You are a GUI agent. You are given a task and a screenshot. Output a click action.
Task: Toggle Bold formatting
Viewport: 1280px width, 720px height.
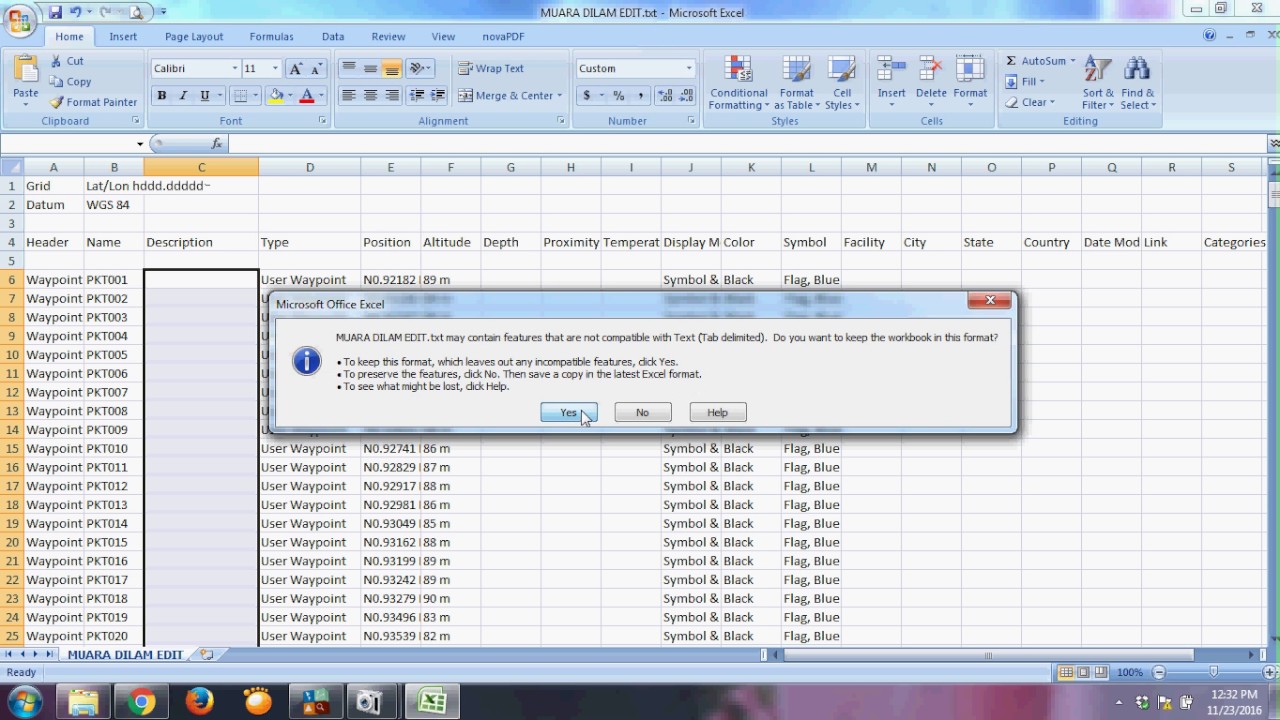click(x=161, y=96)
